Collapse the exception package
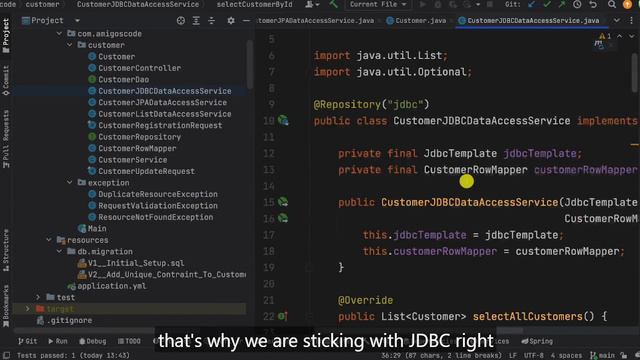The width and height of the screenshot is (640, 360). [x=70, y=182]
